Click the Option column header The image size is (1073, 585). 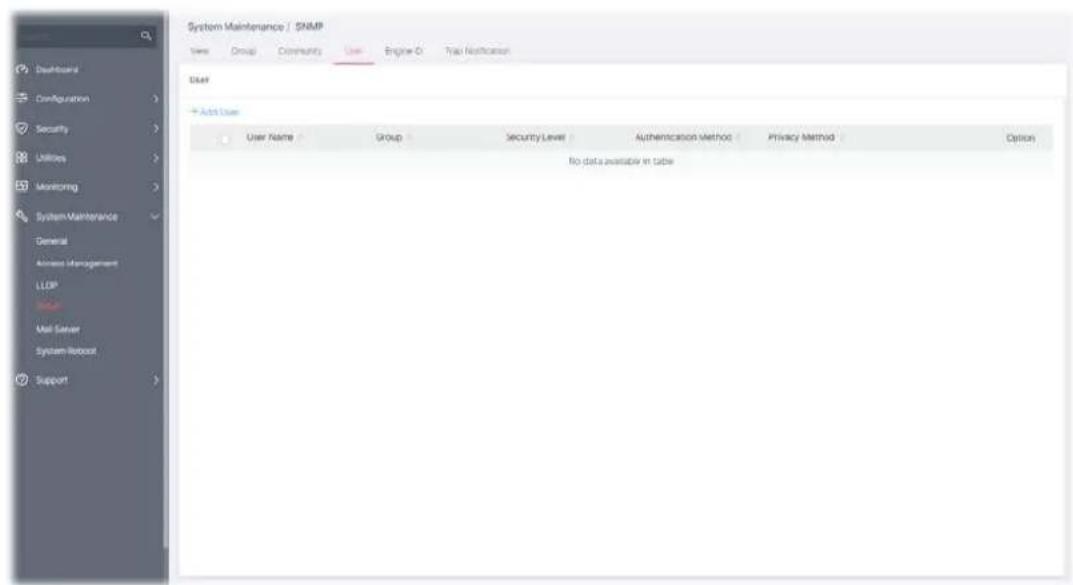click(x=1020, y=138)
